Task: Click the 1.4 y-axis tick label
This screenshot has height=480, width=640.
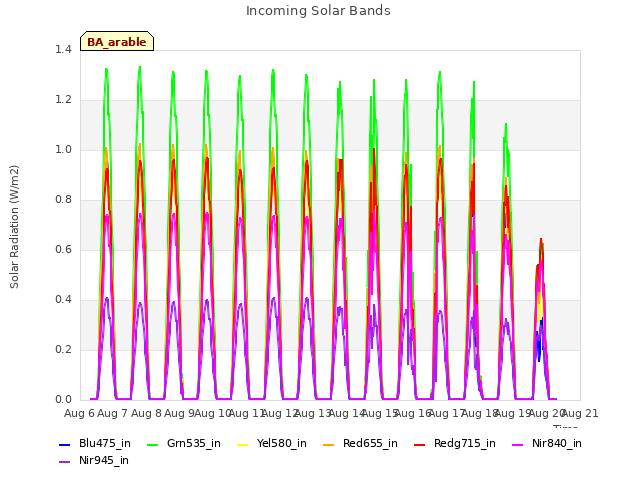Action: click(63, 49)
